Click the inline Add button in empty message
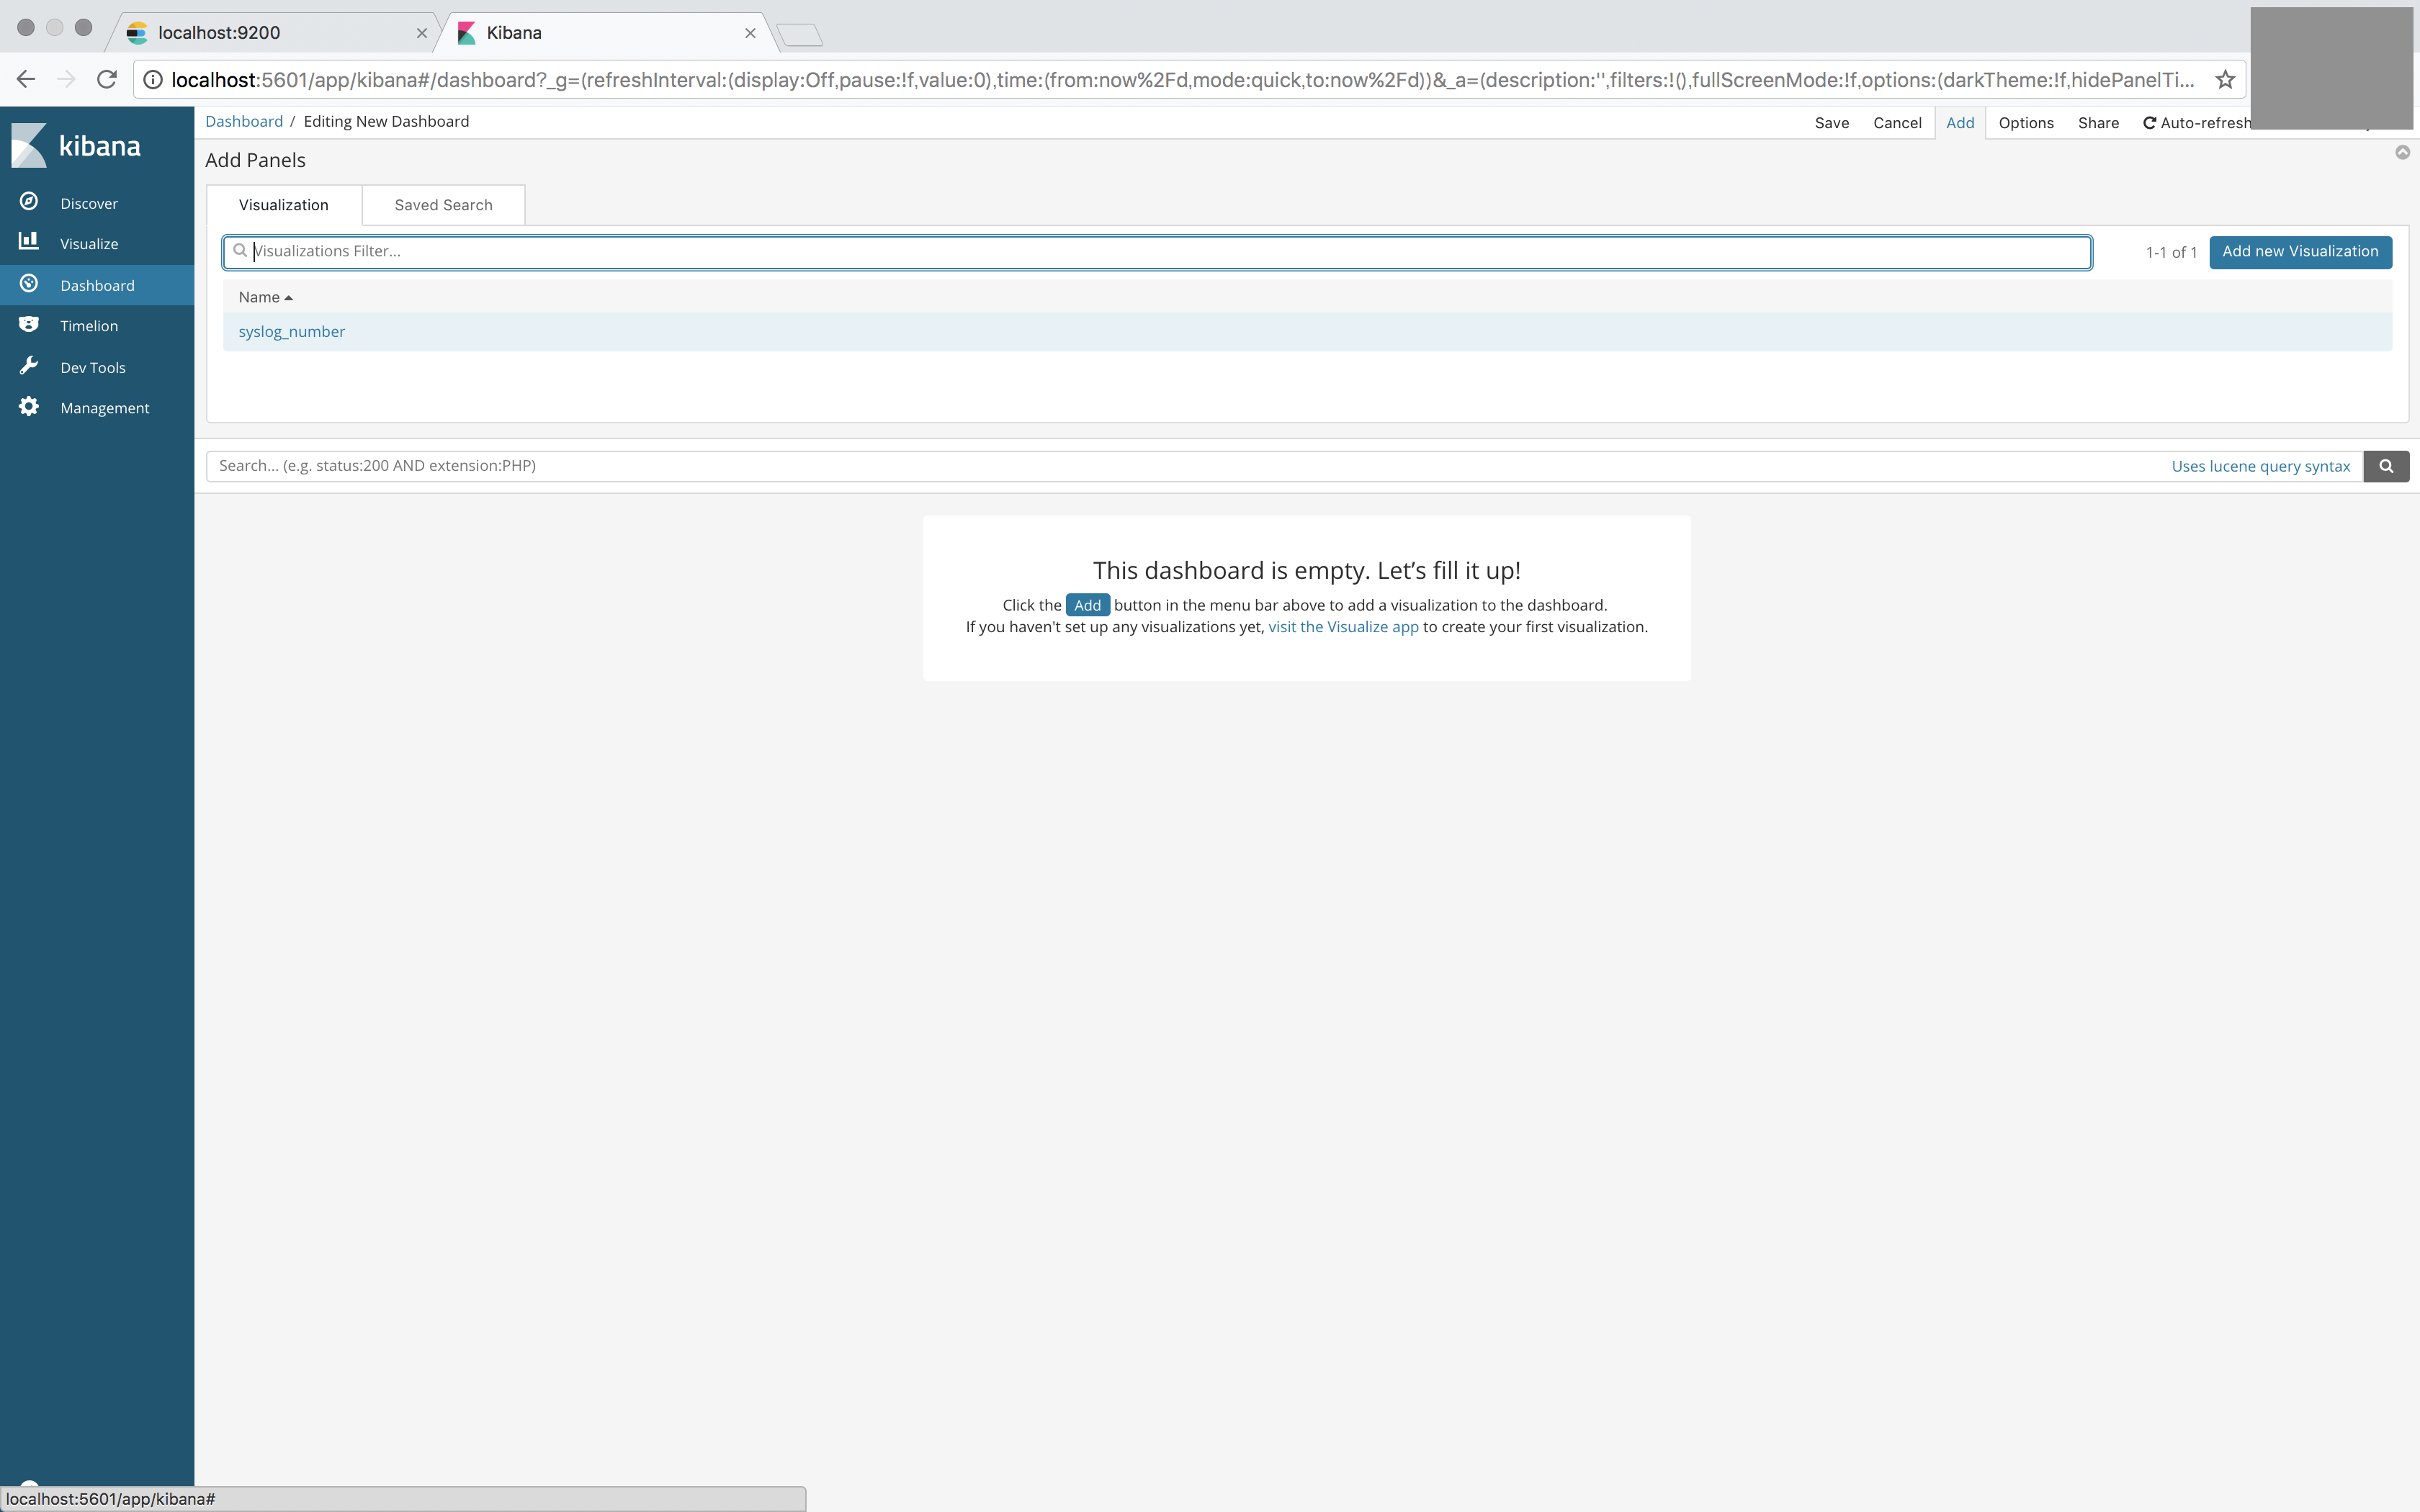2420x1512 pixels. (1087, 605)
